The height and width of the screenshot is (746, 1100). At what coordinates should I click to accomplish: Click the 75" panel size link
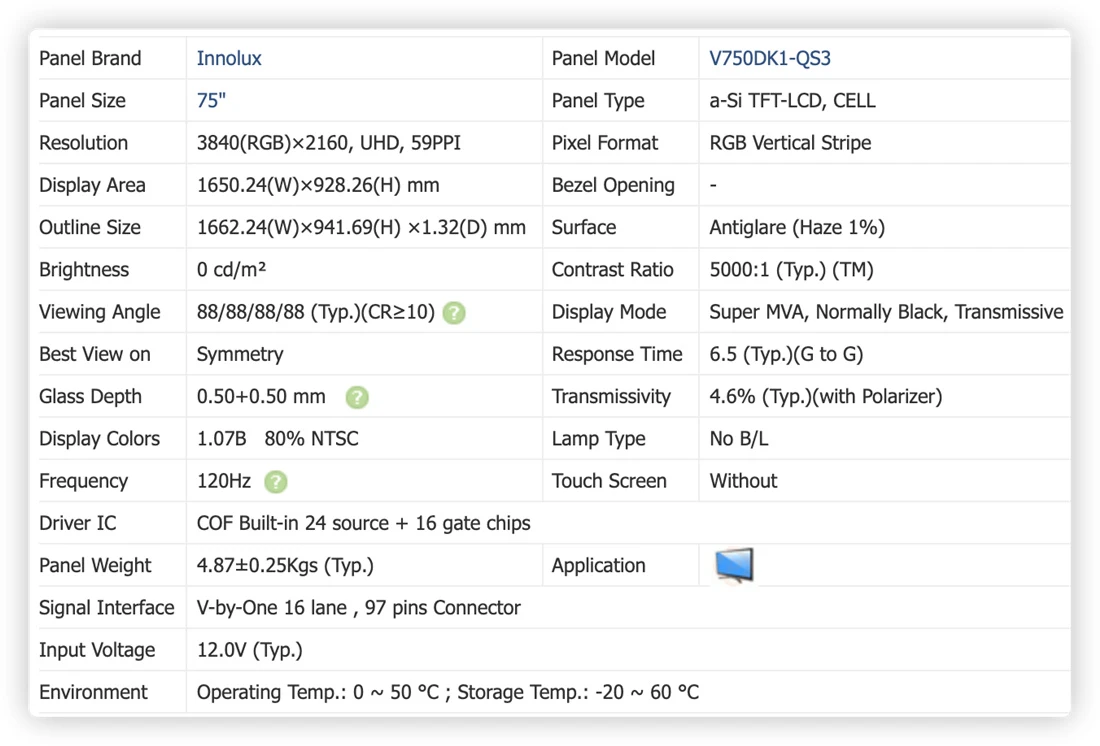[211, 100]
